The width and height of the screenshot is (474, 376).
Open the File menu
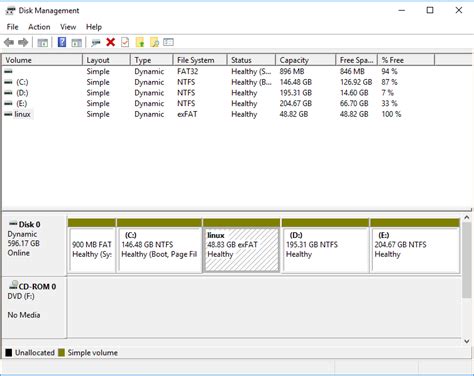pyautogui.click(x=13, y=27)
